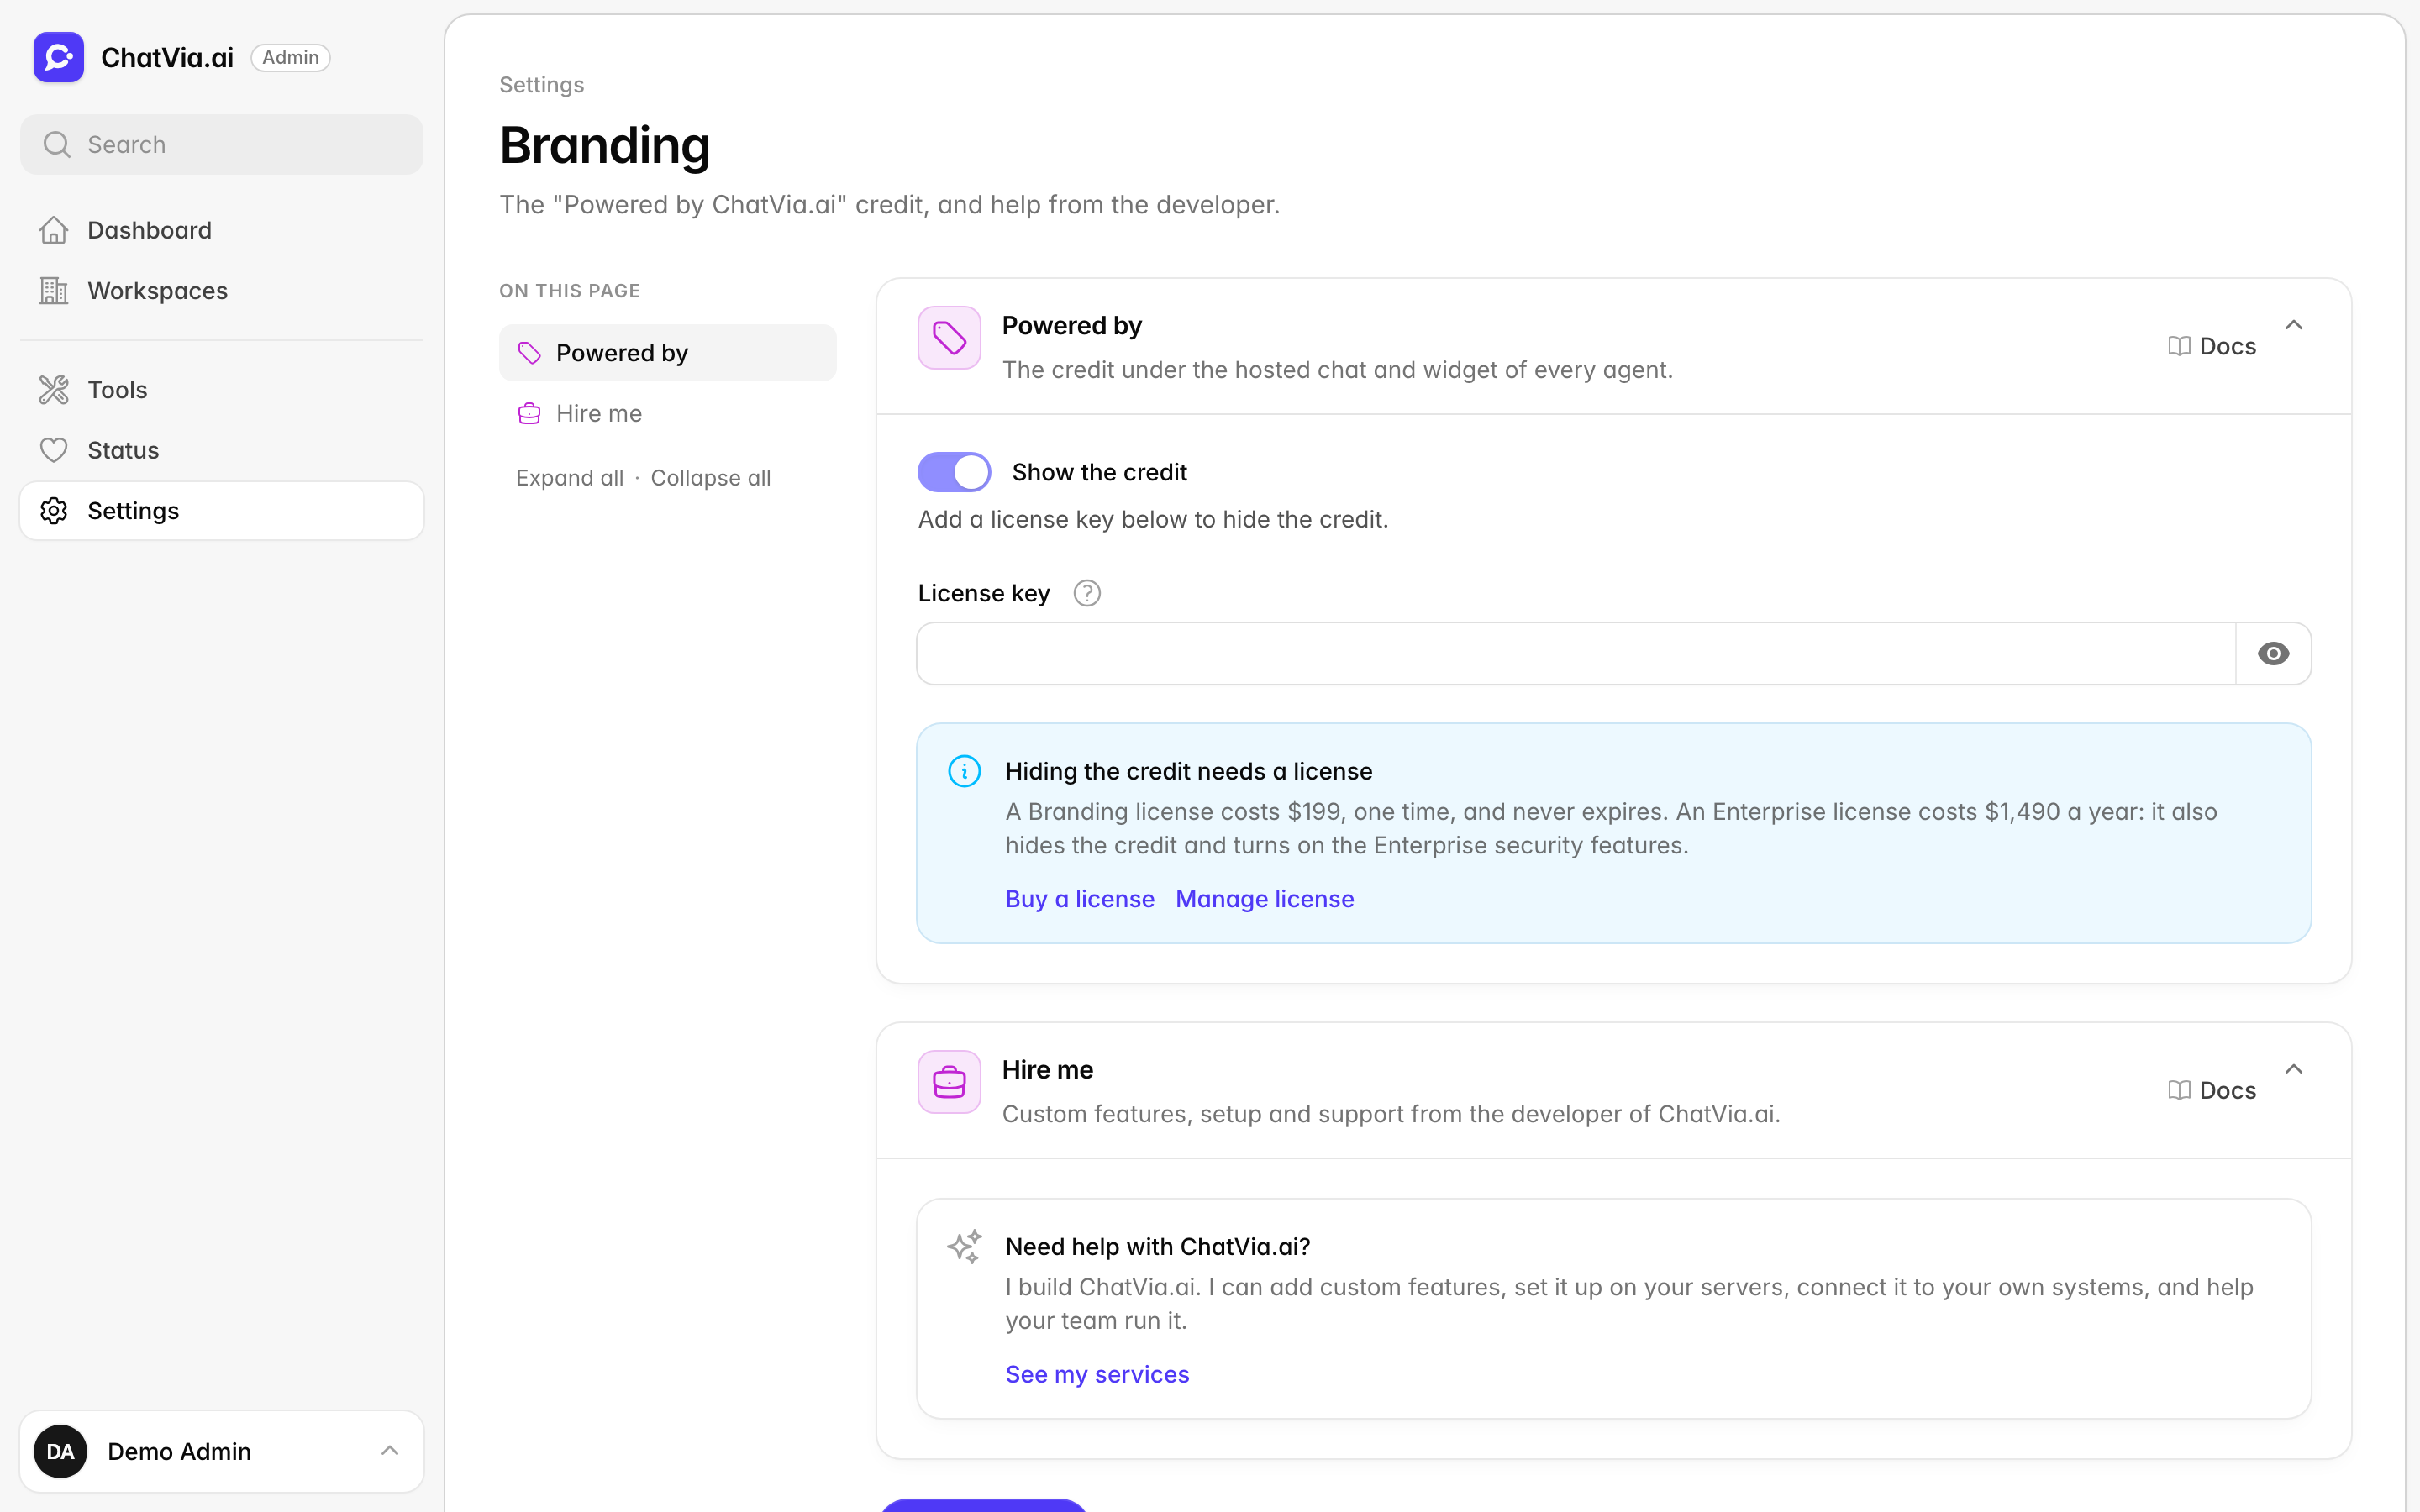
Task: Click the Dashboard home icon
Action: click(x=54, y=230)
